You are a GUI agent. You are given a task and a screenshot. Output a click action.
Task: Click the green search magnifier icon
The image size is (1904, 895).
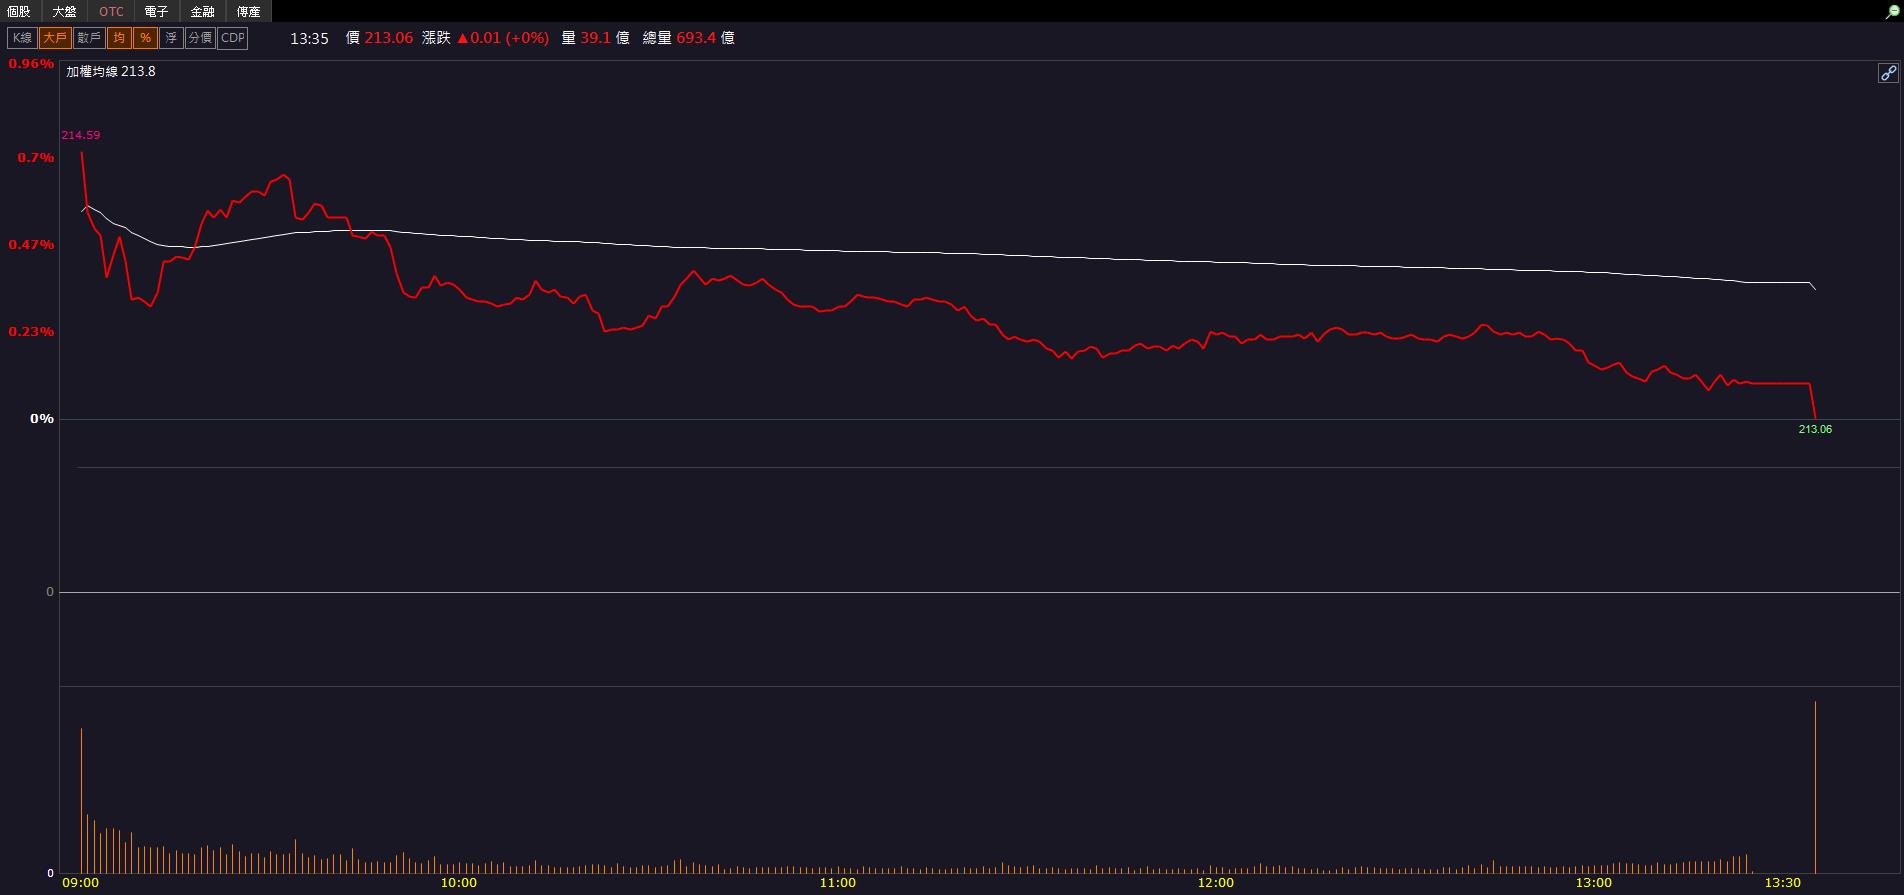point(1892,12)
